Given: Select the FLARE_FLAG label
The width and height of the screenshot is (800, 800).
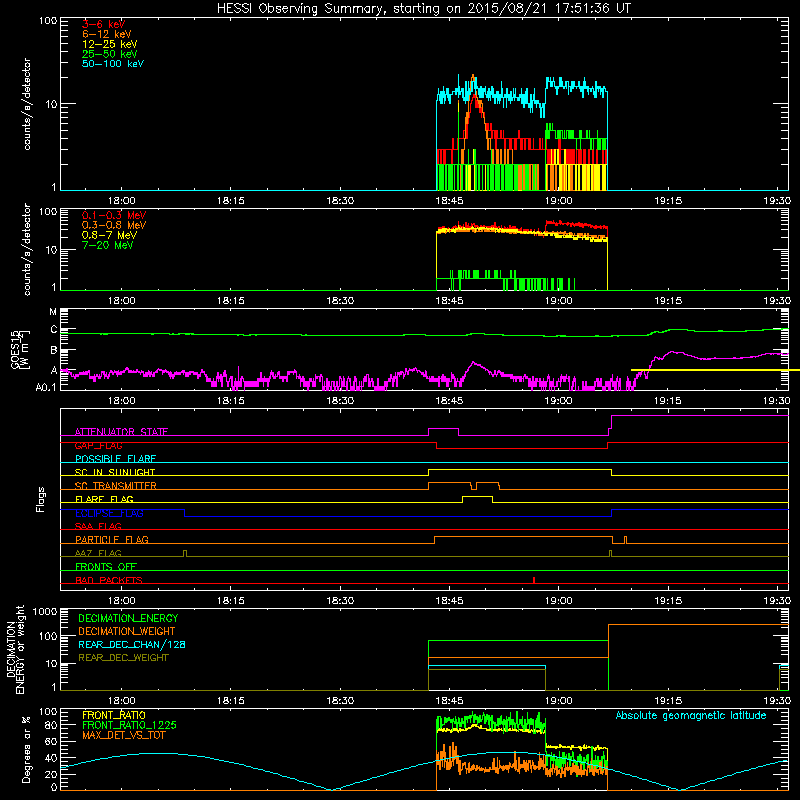Looking at the screenshot, I should tap(104, 499).
